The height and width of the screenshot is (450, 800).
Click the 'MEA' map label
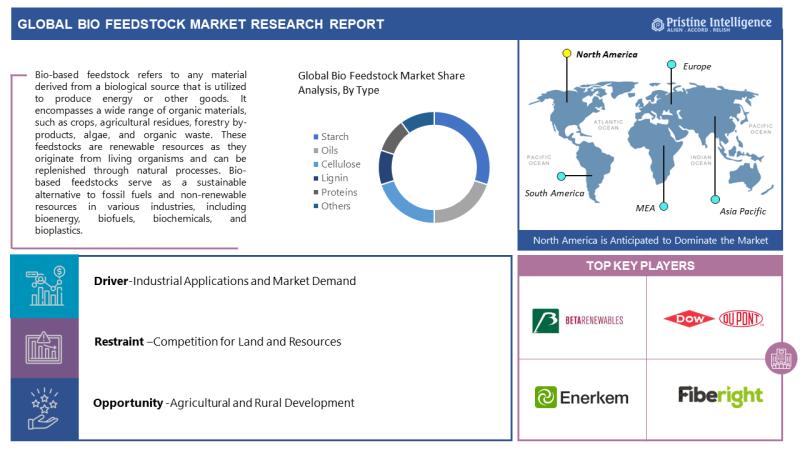tap(645, 208)
